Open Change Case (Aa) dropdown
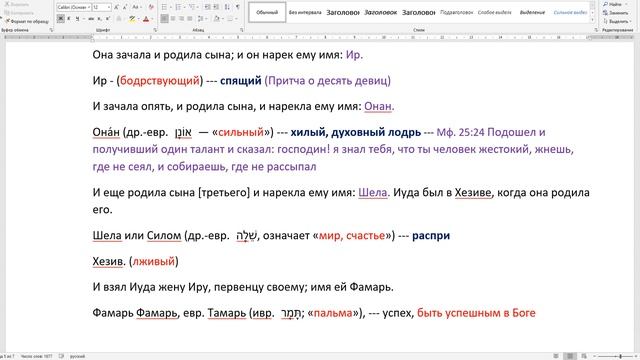This screenshot has height=360, width=640. coord(137,7)
